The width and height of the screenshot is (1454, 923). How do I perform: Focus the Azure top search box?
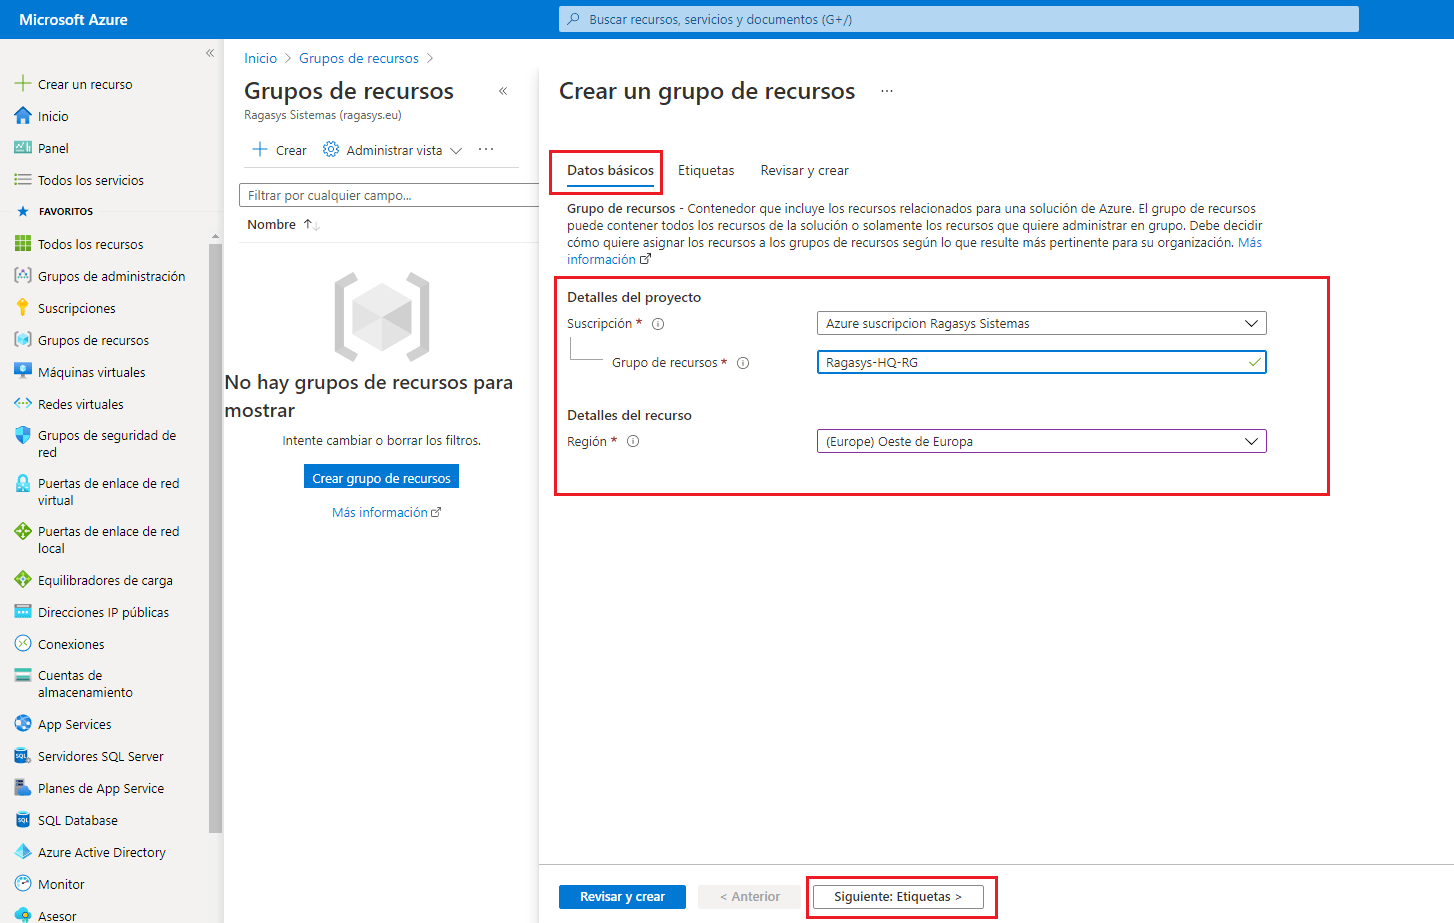(958, 19)
